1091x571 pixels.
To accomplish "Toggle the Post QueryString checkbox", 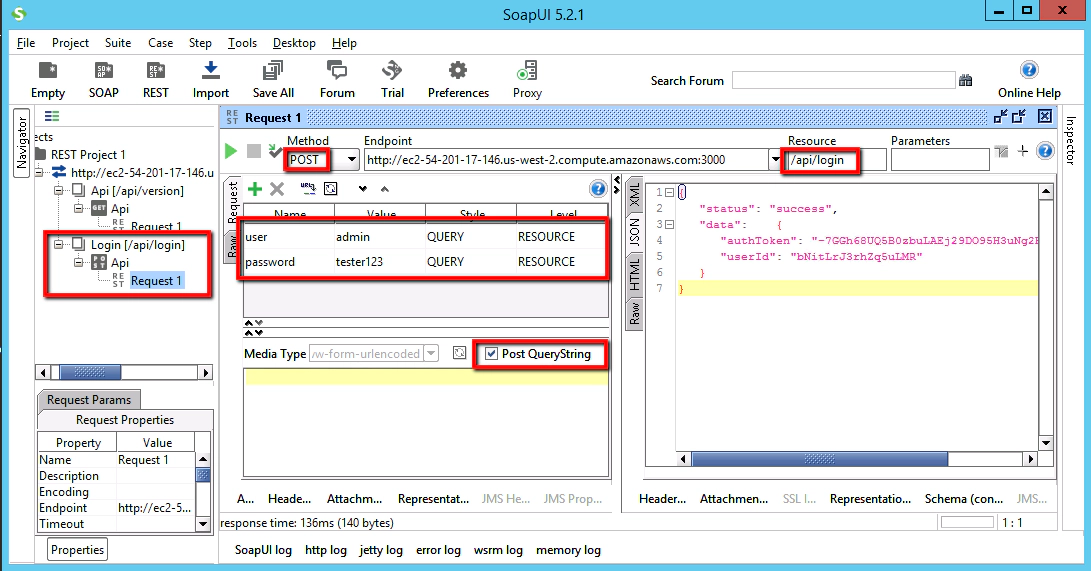I will point(491,353).
